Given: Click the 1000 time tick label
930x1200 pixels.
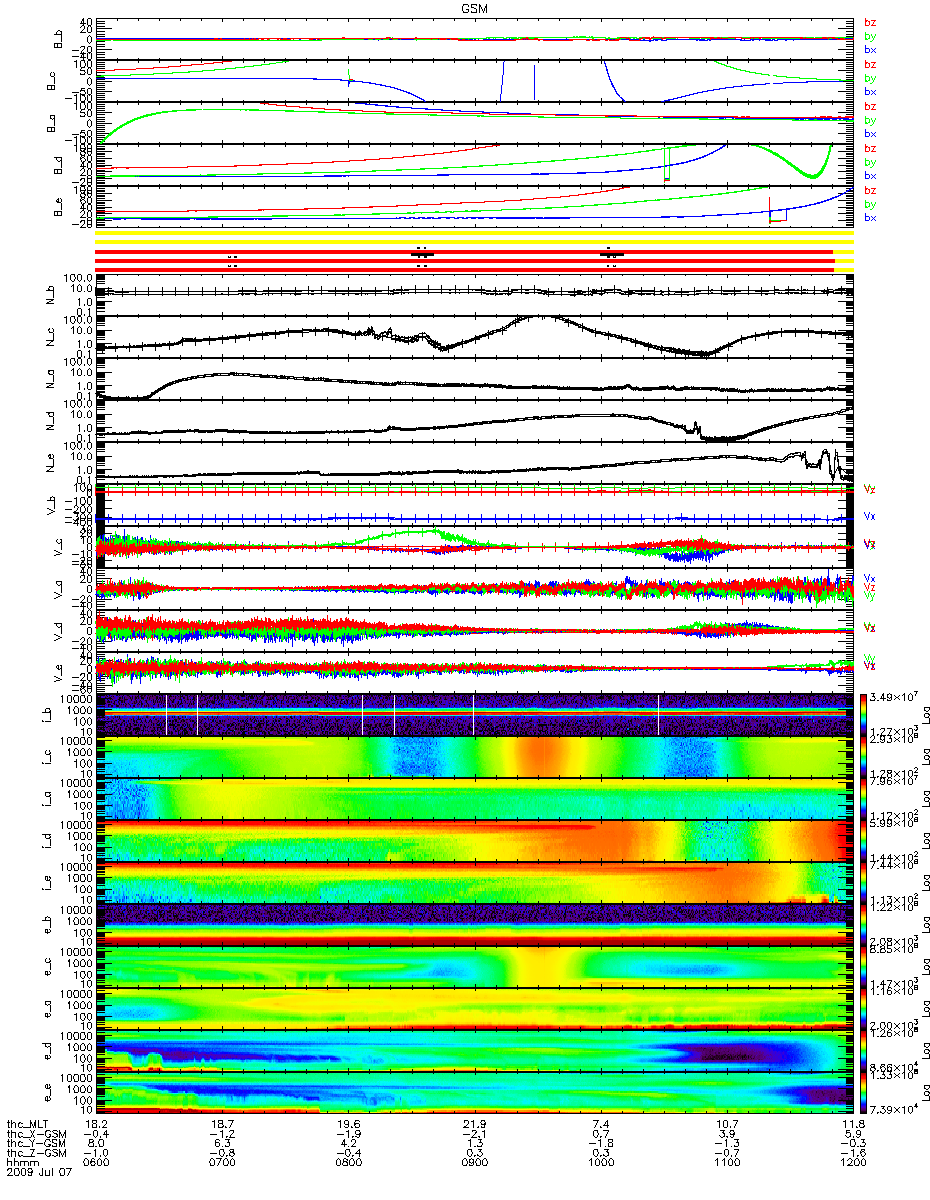Looking at the screenshot, I should [x=600, y=1164].
